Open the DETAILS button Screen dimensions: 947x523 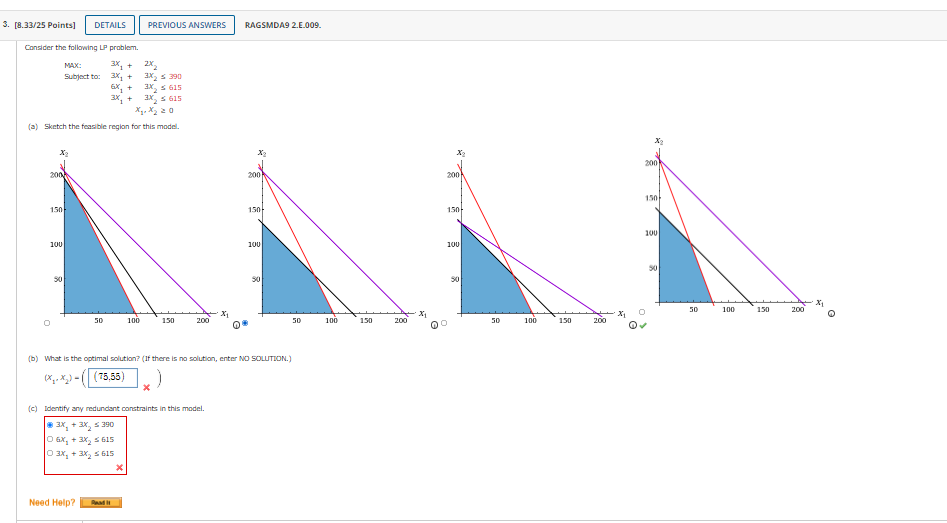click(110, 25)
